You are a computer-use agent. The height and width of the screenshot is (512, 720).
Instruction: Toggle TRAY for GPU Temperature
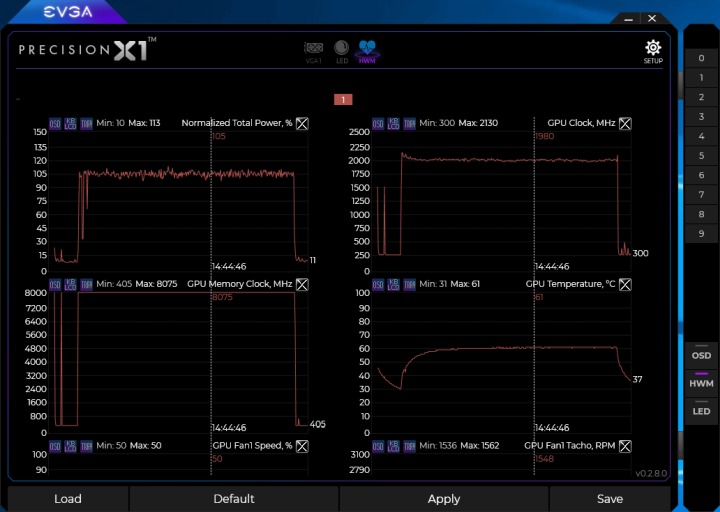point(409,285)
